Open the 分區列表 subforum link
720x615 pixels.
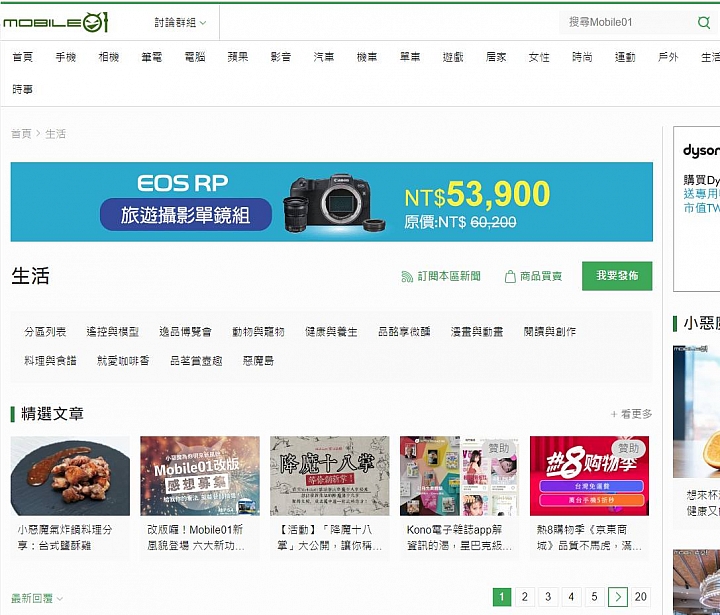[45, 332]
